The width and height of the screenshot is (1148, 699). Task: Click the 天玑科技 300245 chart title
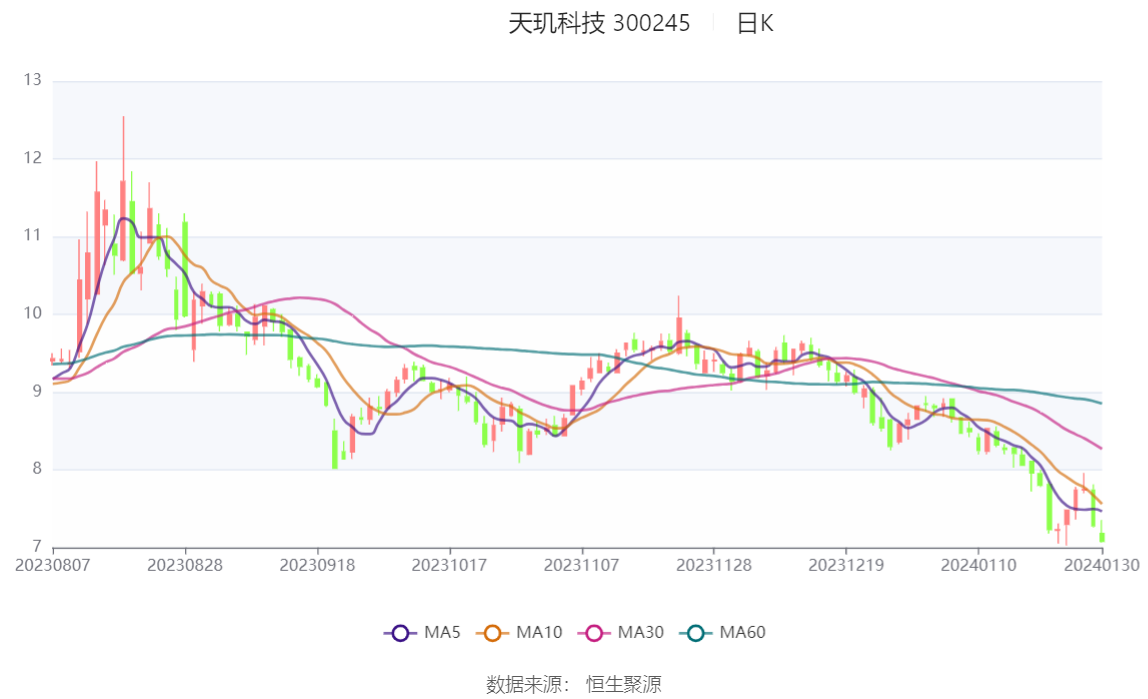coord(599,23)
